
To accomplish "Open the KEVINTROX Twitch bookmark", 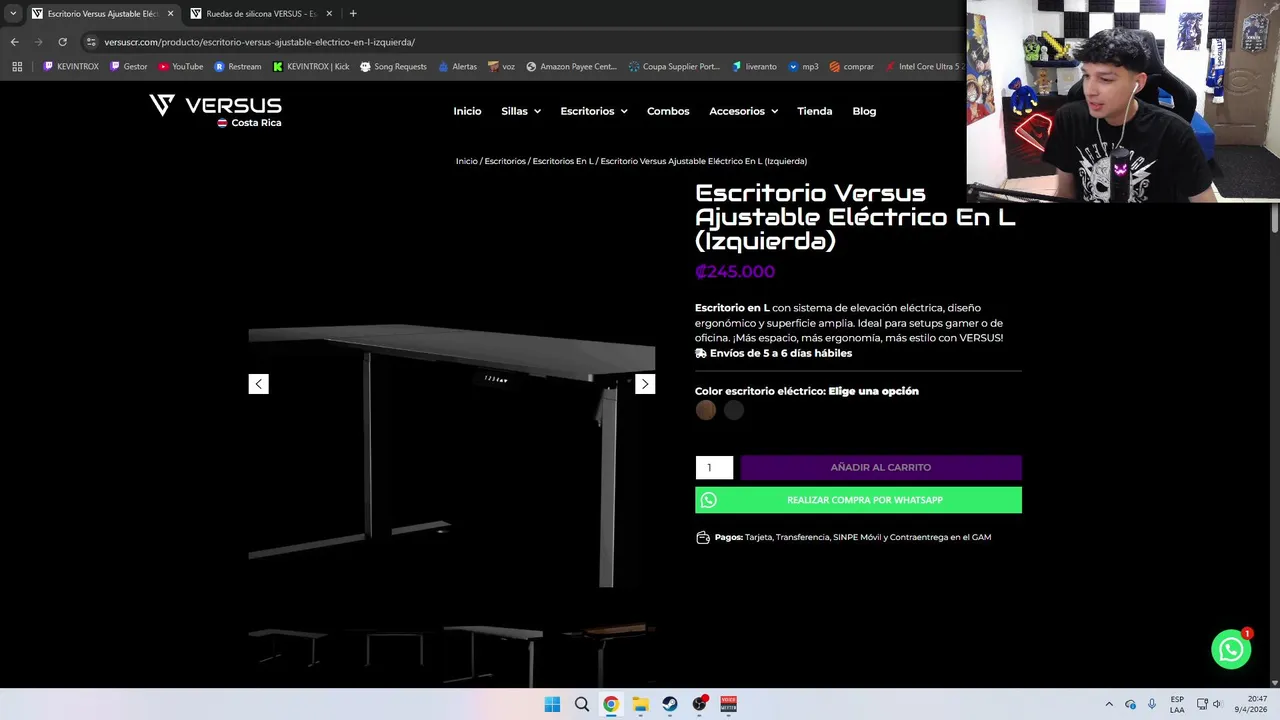I will (70, 67).
